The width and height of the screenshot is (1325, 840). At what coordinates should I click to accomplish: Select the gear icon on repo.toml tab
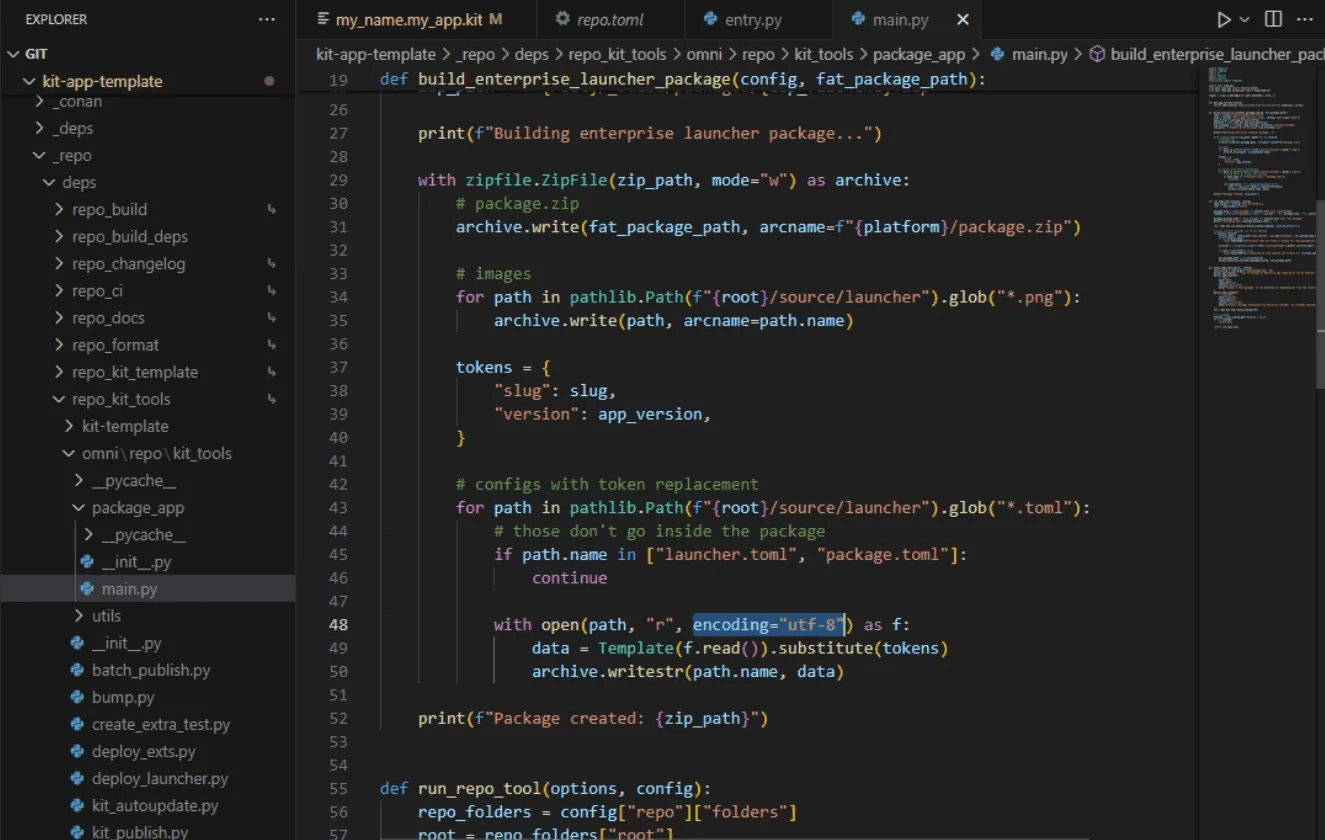[562, 19]
